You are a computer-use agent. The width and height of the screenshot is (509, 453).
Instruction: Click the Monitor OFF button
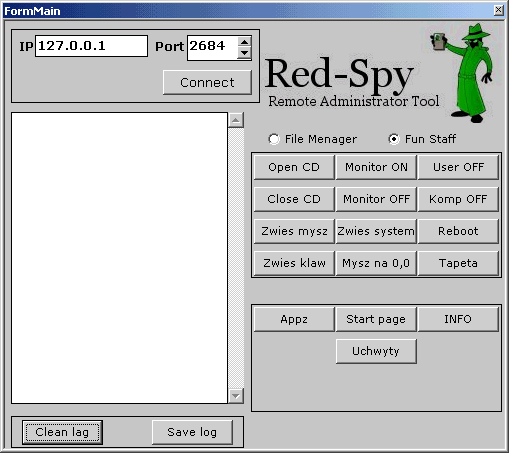click(x=376, y=199)
